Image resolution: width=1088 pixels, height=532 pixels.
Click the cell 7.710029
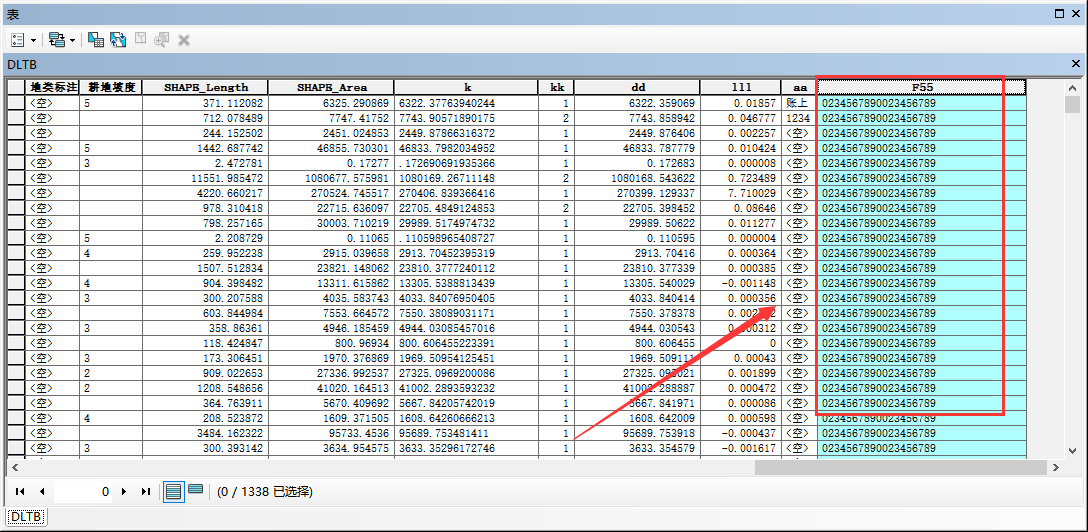click(x=742, y=193)
